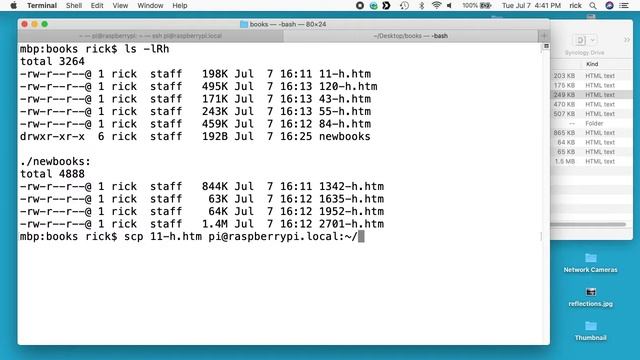Click the ./newbooks: heading in Terminal
640x360 pixels.
(x=55, y=161)
